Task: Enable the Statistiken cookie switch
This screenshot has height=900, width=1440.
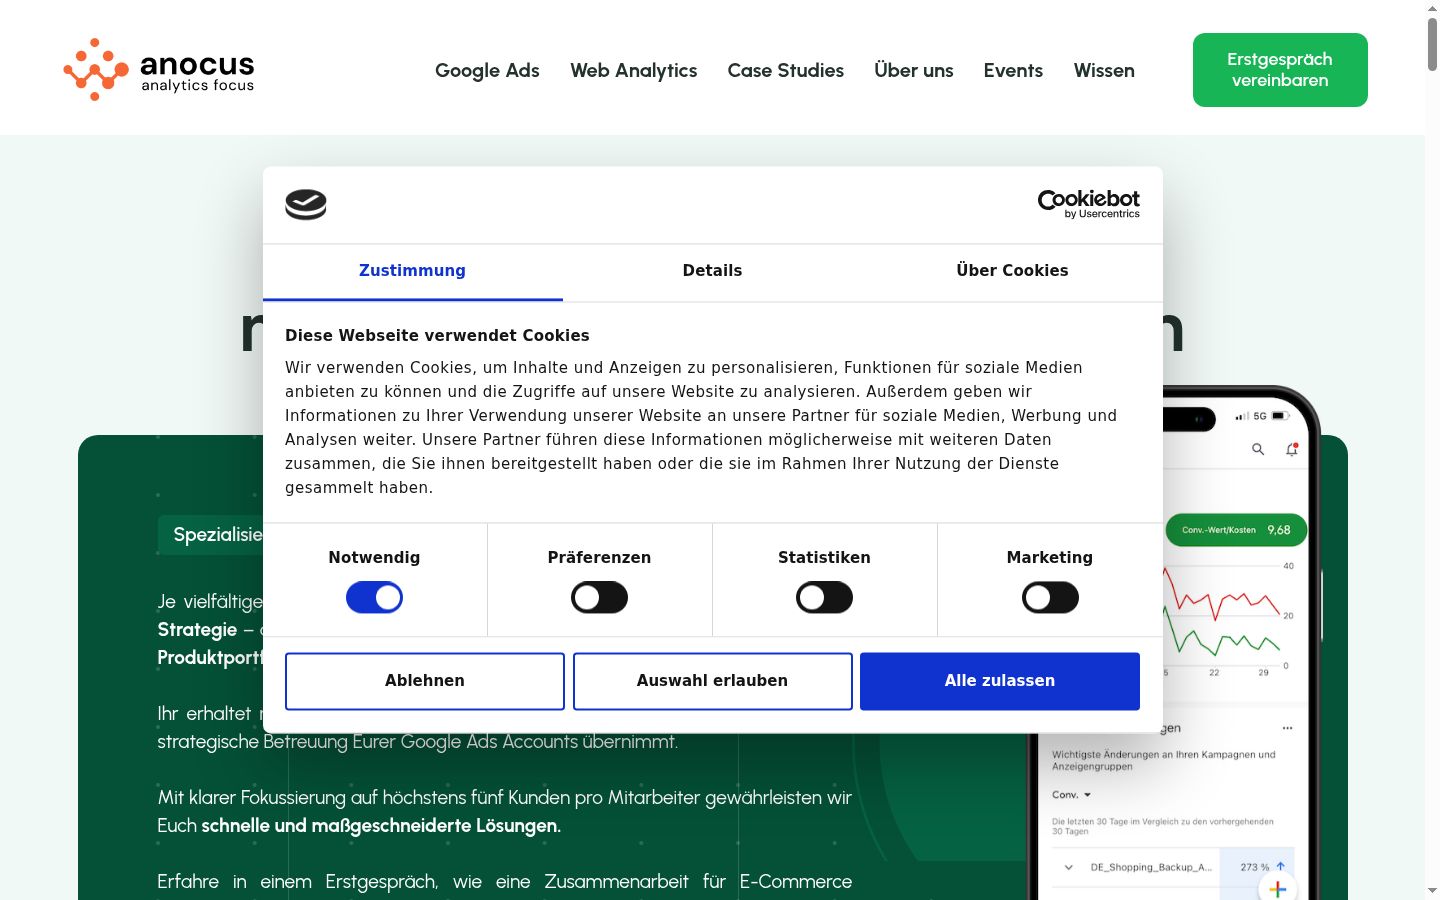Action: [824, 598]
